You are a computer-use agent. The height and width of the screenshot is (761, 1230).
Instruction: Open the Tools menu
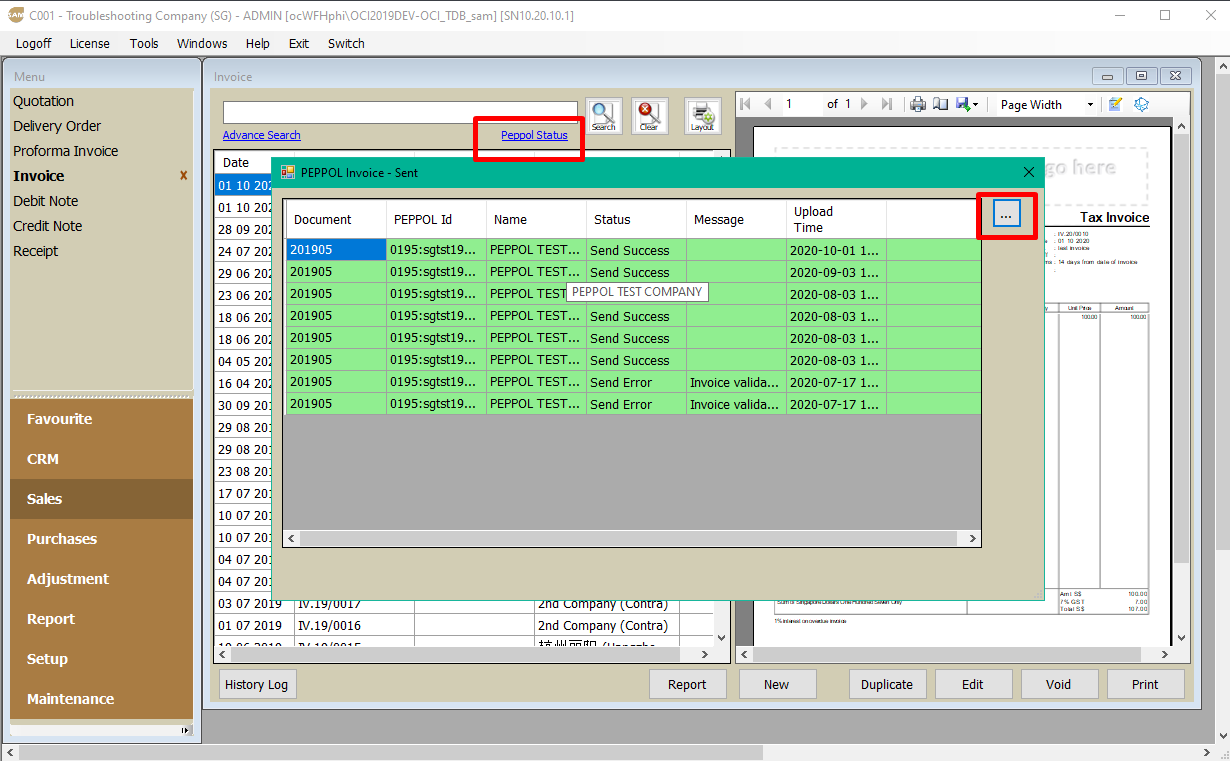click(x=144, y=43)
